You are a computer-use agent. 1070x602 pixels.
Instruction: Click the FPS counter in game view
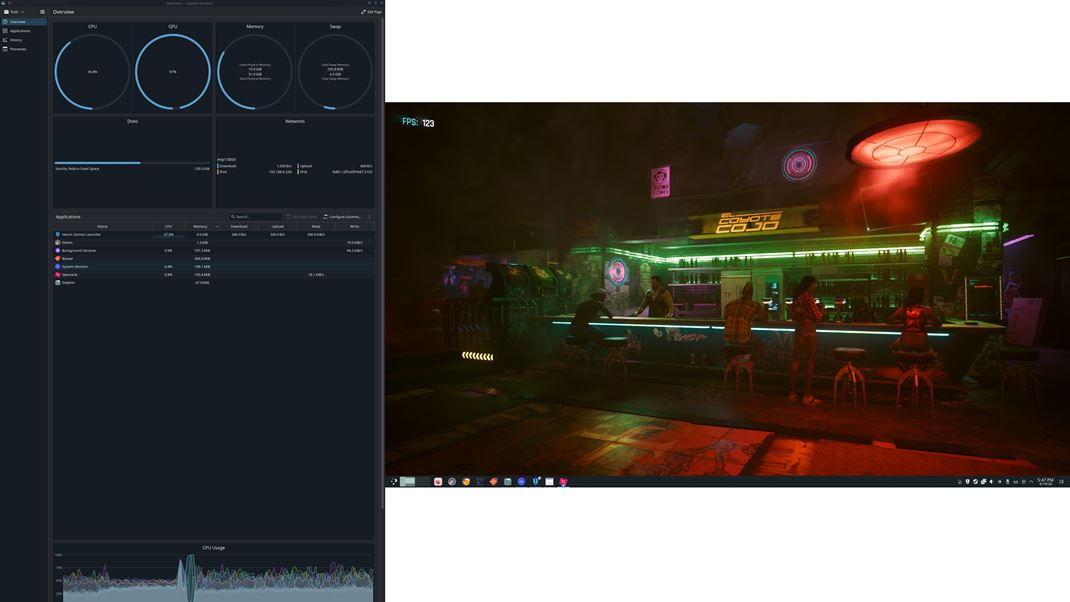(418, 122)
